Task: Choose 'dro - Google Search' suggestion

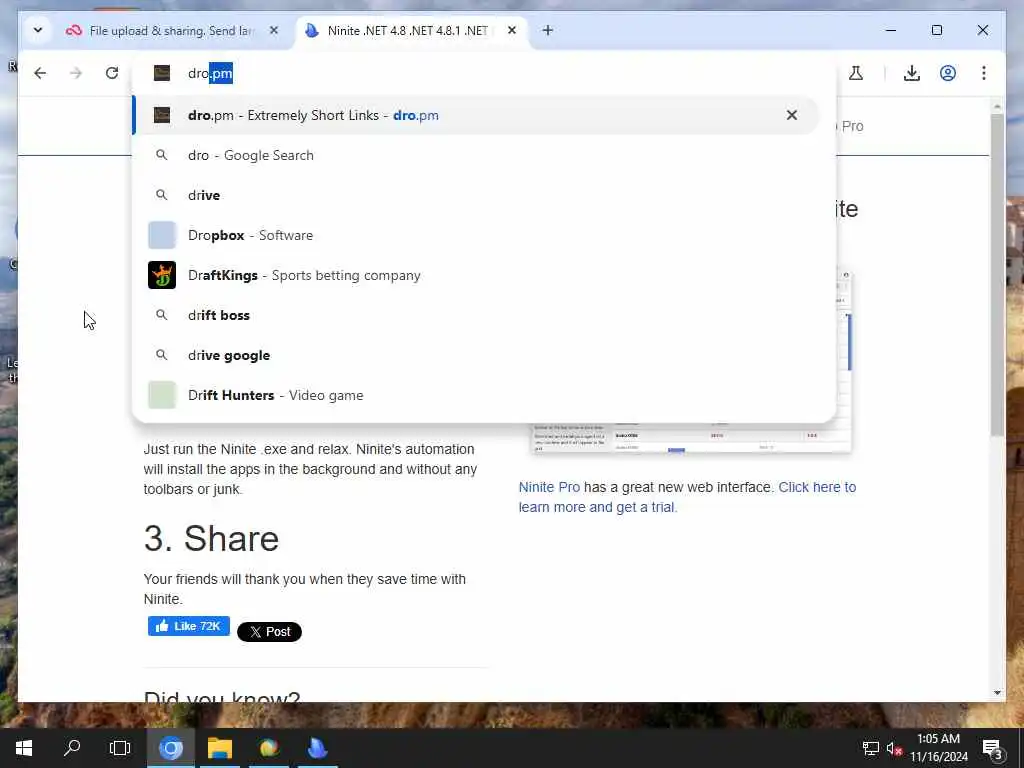Action: (475, 155)
